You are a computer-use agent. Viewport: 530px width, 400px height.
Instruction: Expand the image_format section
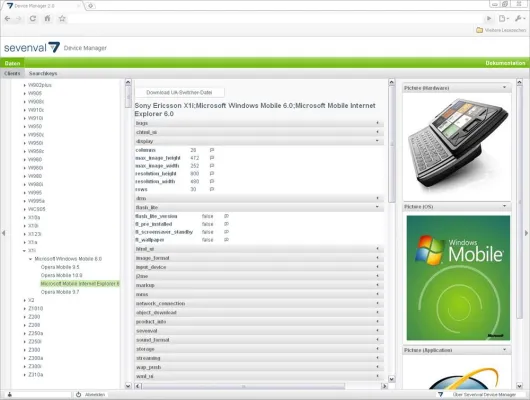[259, 258]
